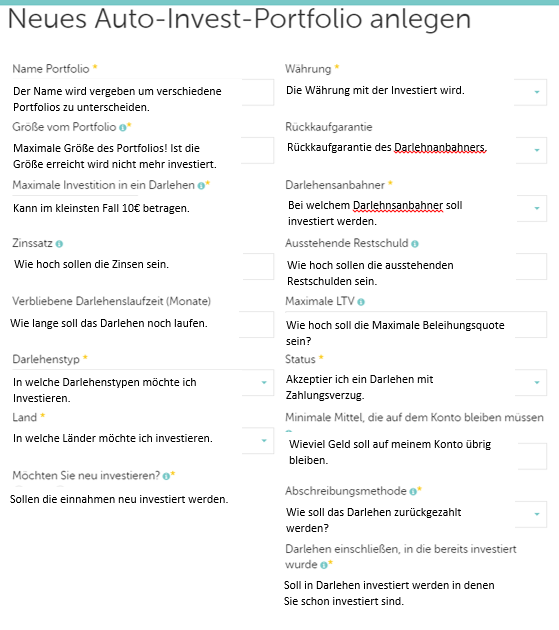The width and height of the screenshot is (559, 630).
Task: Click the Abschreibungsmethode info icon
Action: [x=413, y=491]
